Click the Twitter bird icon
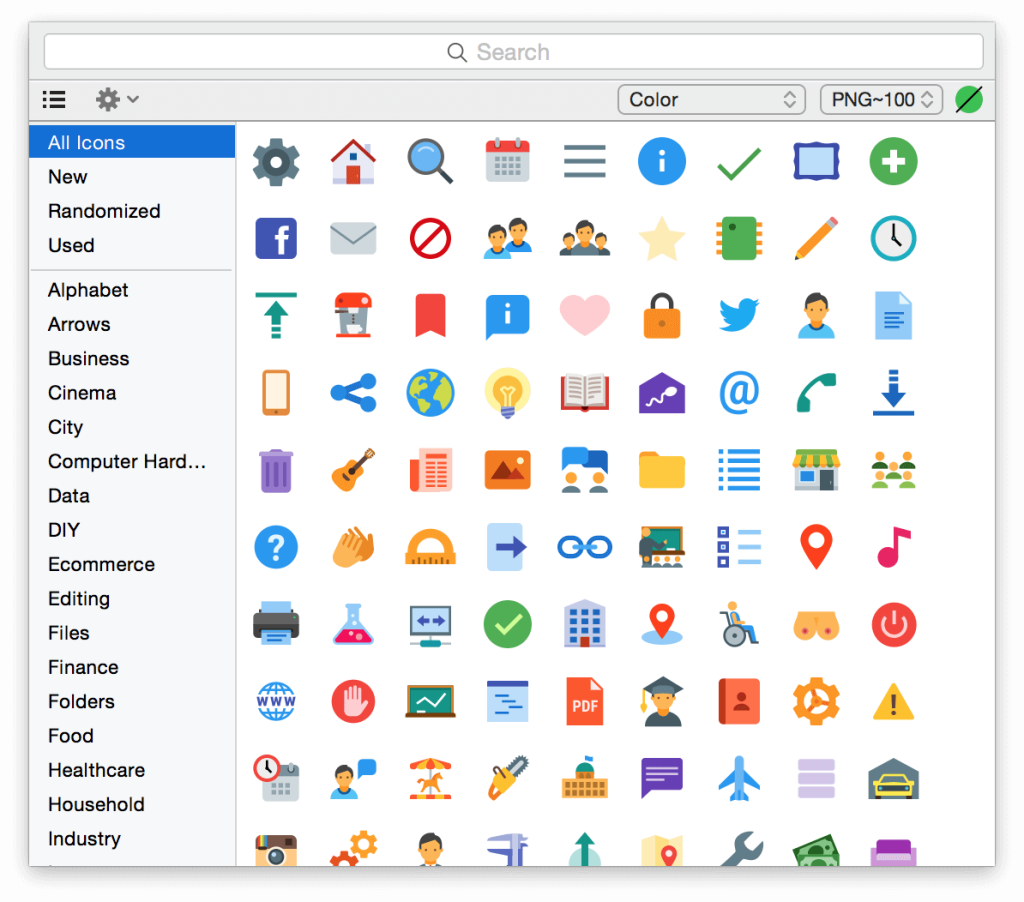 [x=739, y=315]
